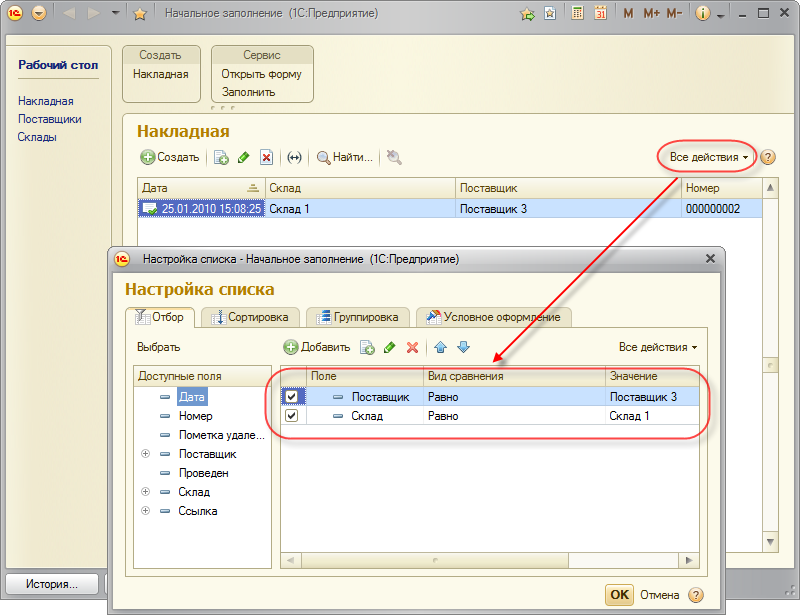Click the favorites star icon beside the title
The width and height of the screenshot is (800, 615).
tap(140, 14)
